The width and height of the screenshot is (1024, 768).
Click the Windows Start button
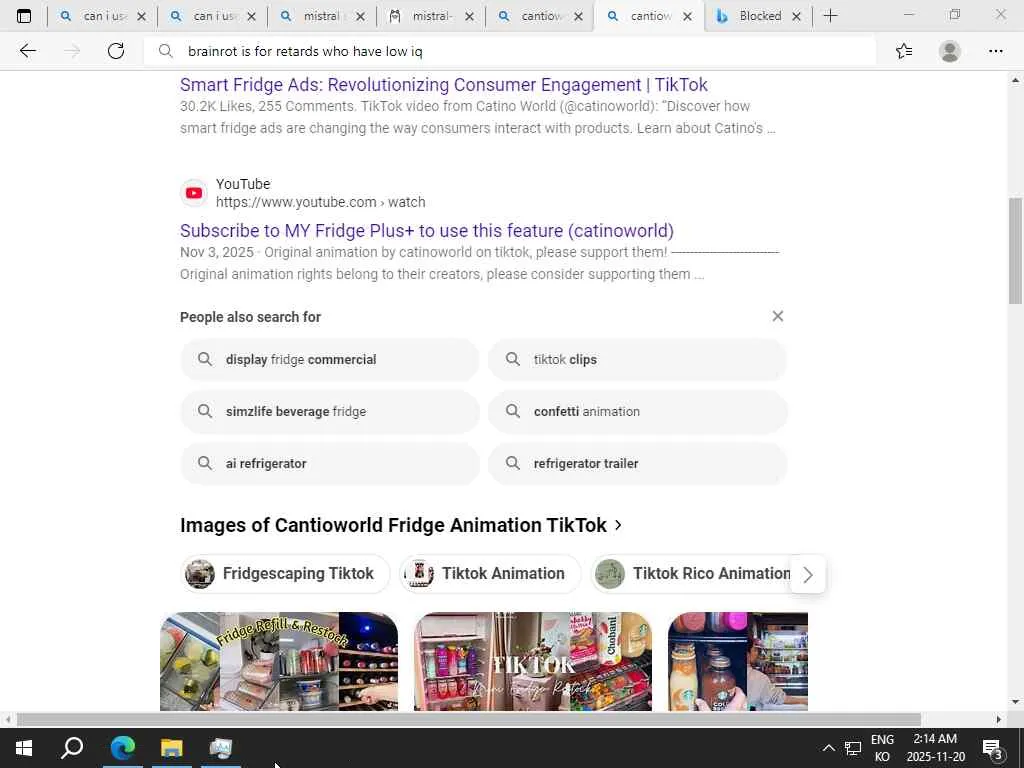(x=24, y=748)
